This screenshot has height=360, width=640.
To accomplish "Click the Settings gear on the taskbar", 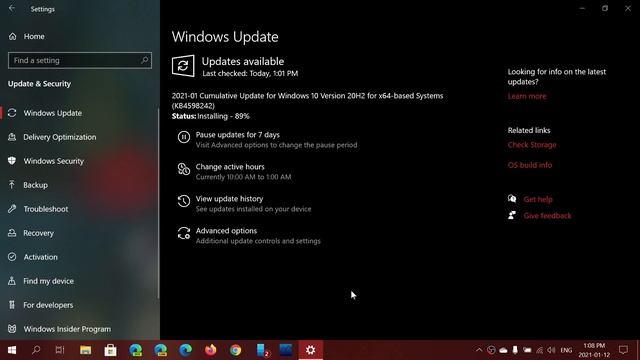I will [x=311, y=350].
